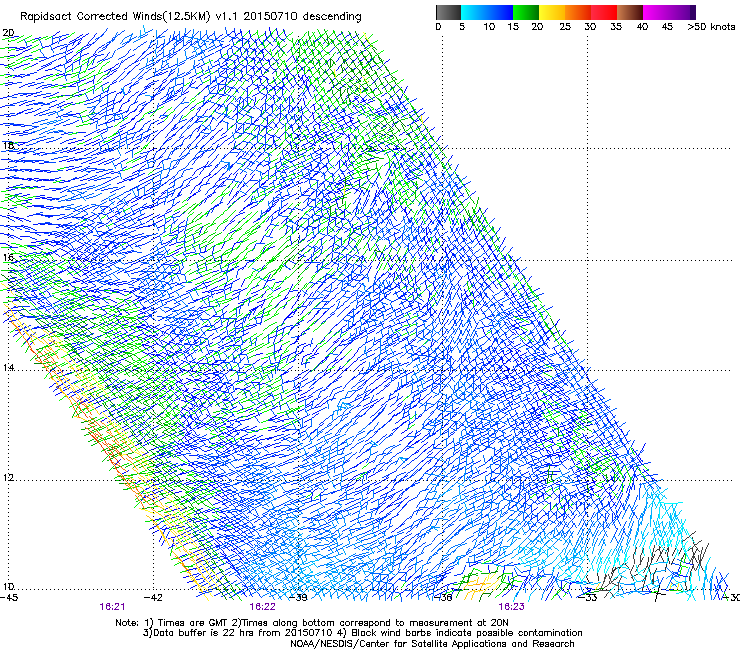740x650 pixels.
Task: Click the purple '16:21' time label
Action: (x=112, y=607)
